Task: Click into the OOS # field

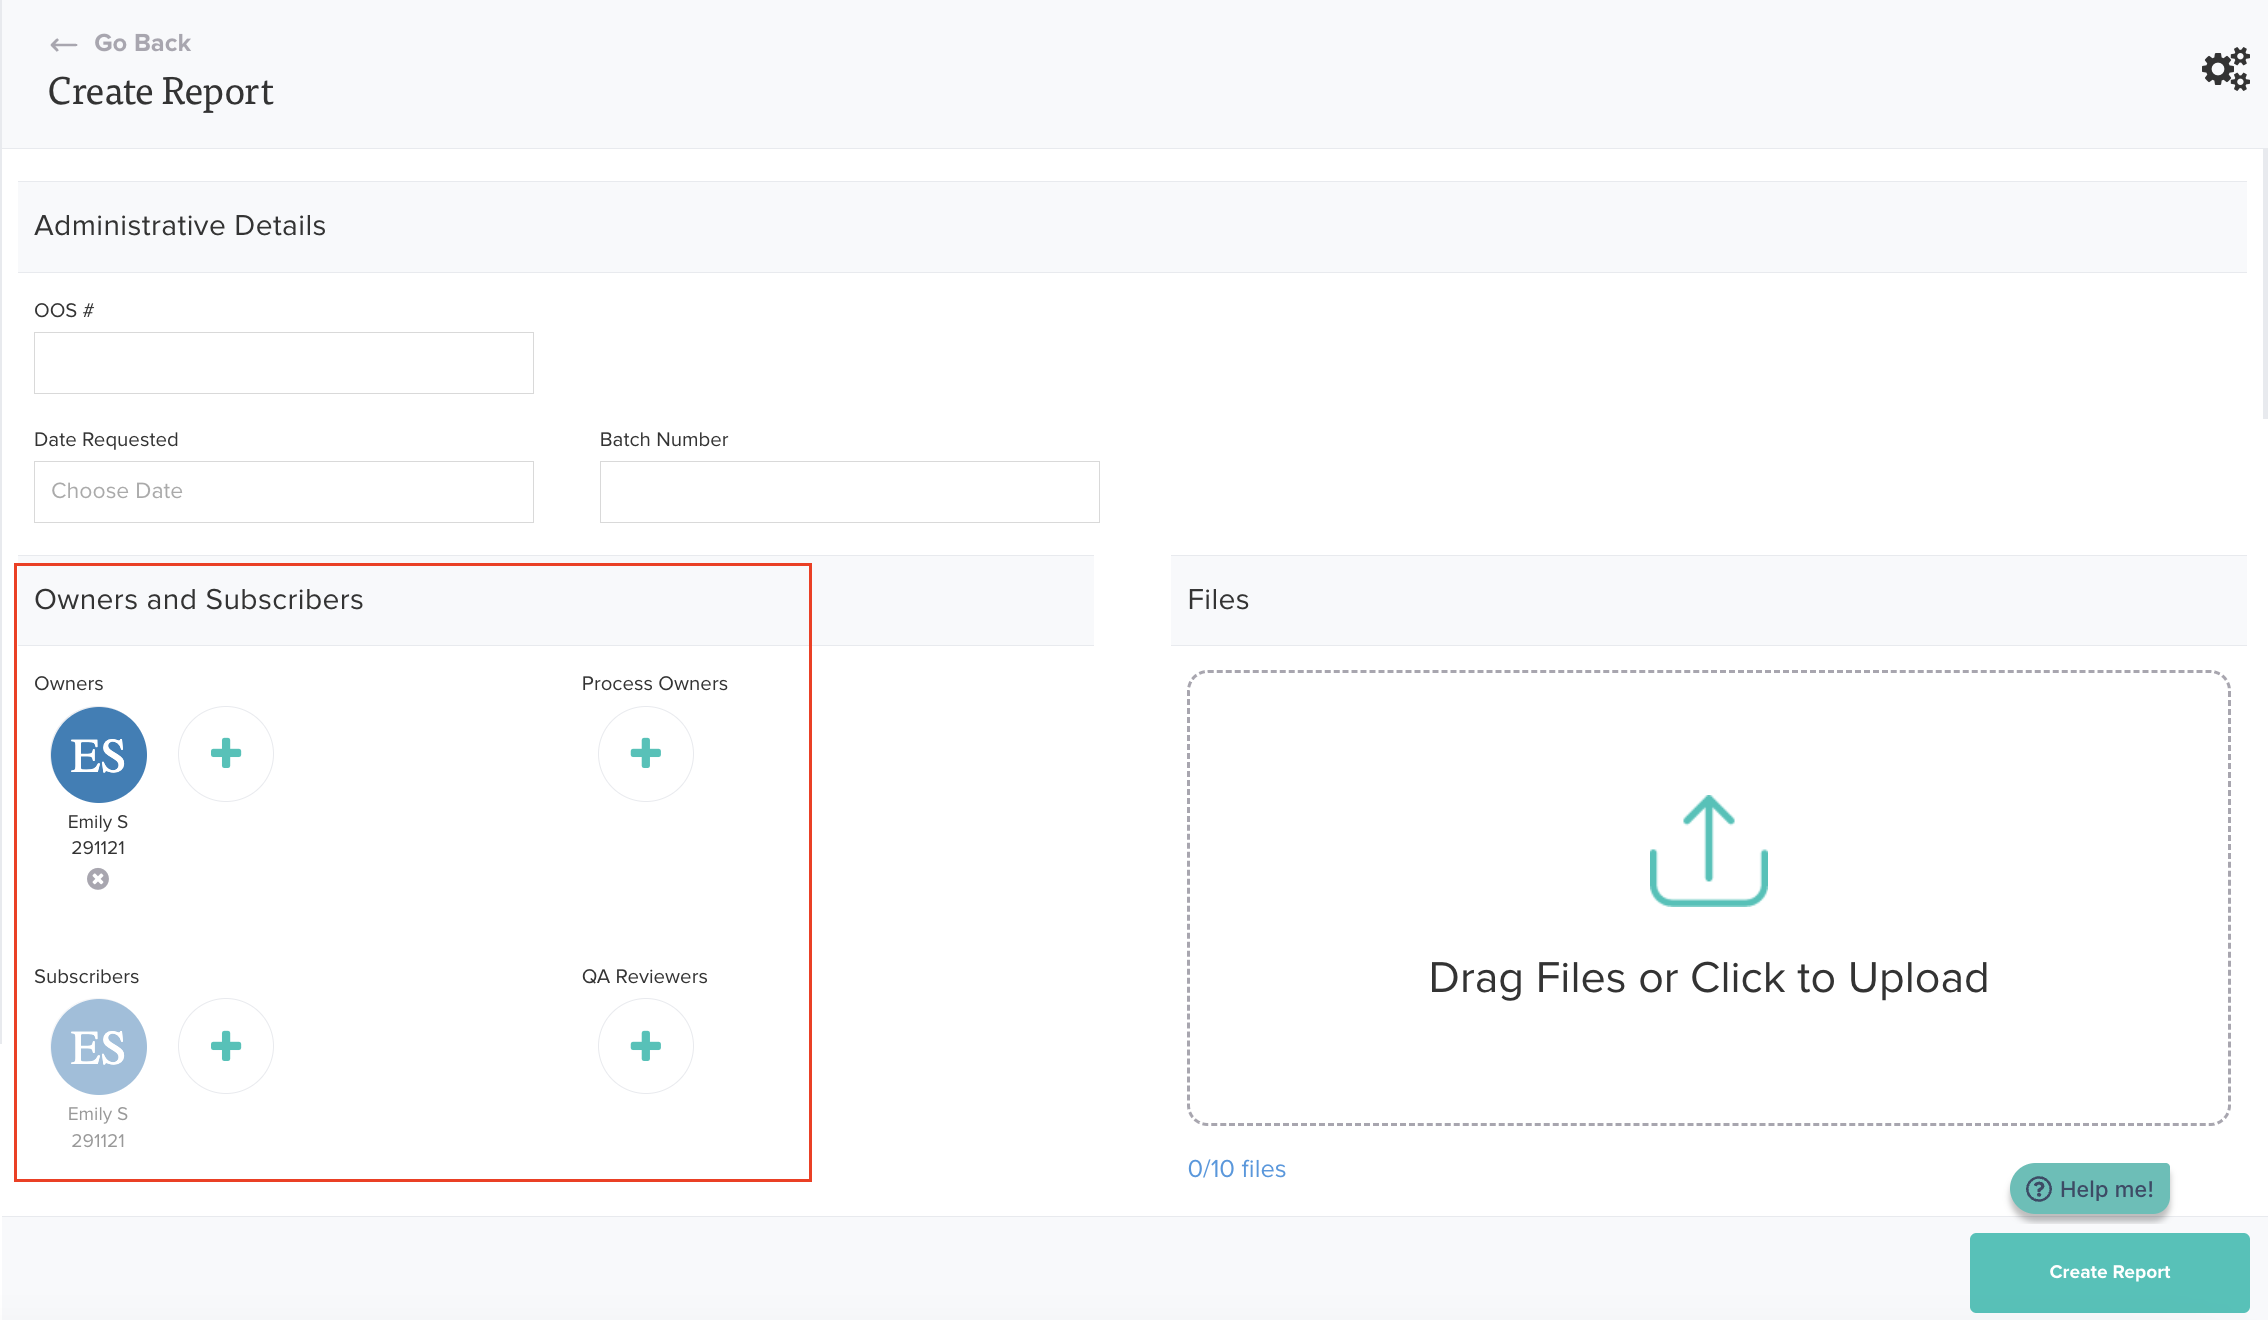Action: click(x=284, y=363)
